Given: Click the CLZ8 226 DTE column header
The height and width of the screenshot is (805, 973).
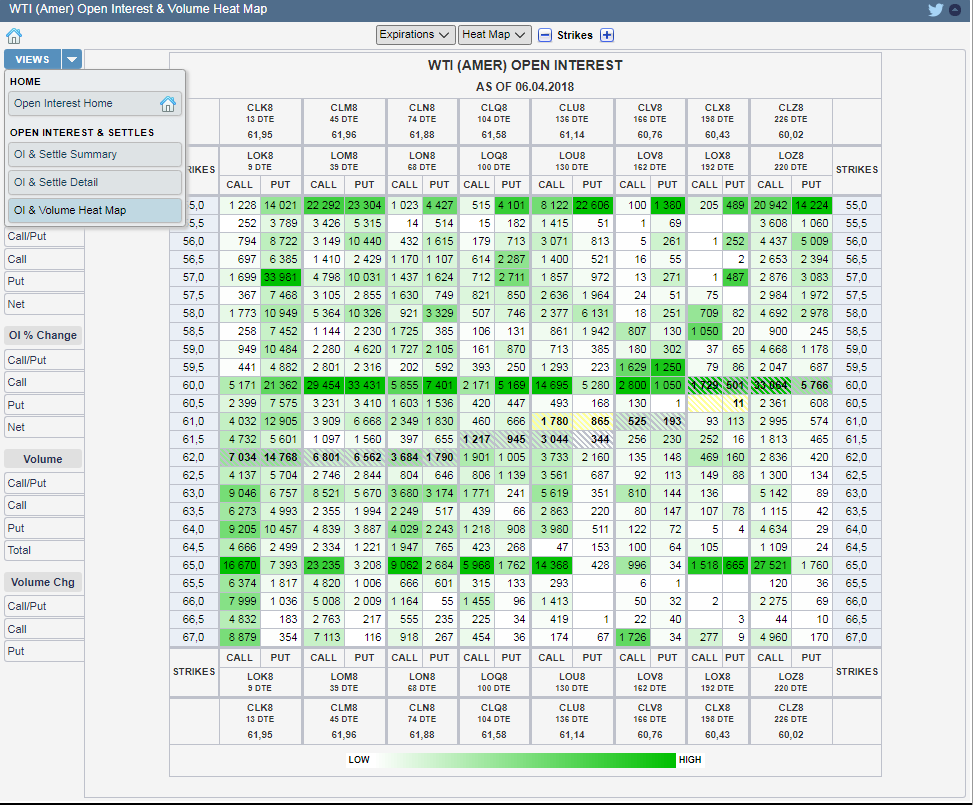Looking at the screenshot, I should (x=790, y=121).
